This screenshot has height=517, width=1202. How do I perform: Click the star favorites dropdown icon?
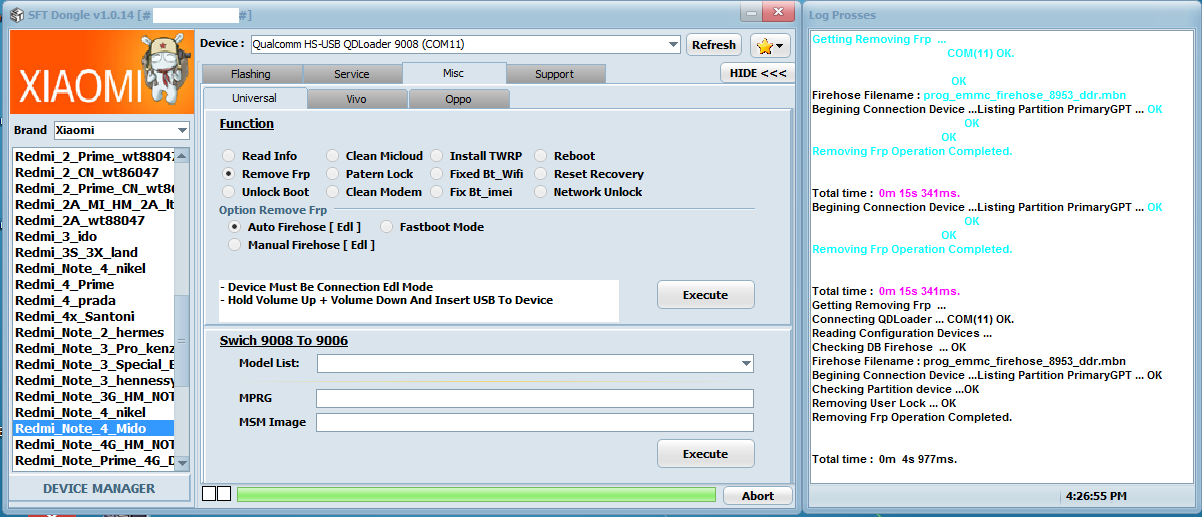pyautogui.click(x=770, y=45)
